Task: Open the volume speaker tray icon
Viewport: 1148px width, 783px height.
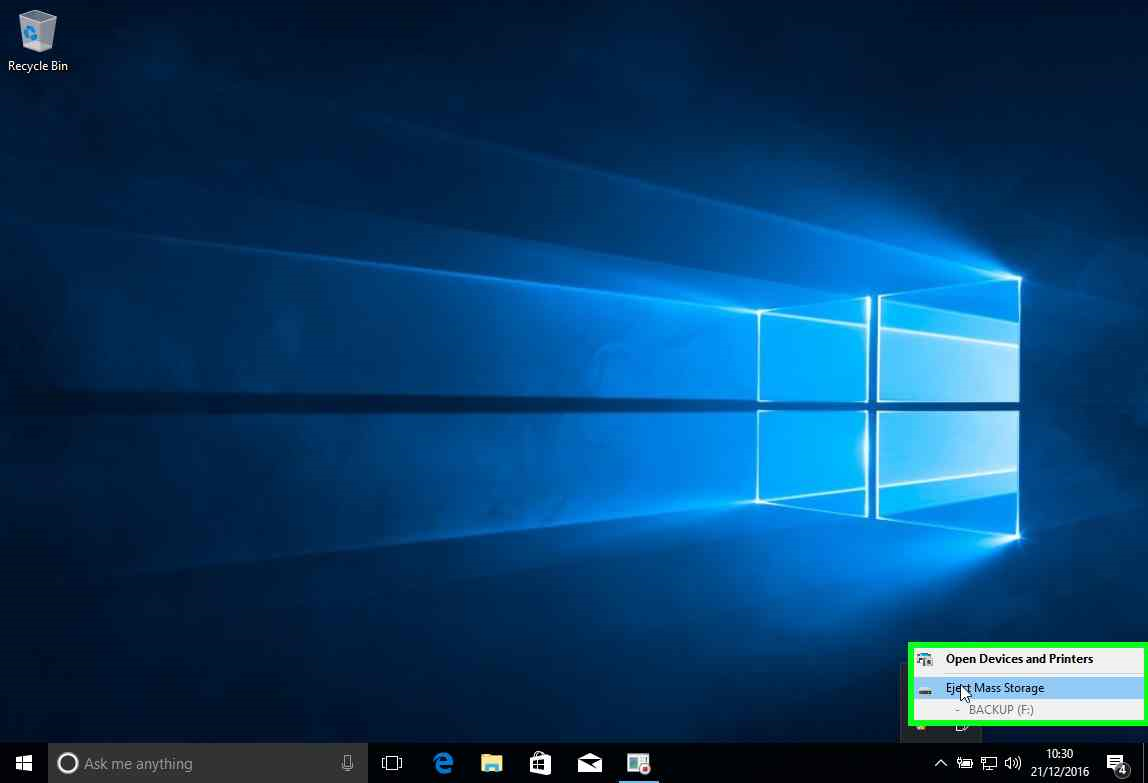Action: tap(1013, 763)
